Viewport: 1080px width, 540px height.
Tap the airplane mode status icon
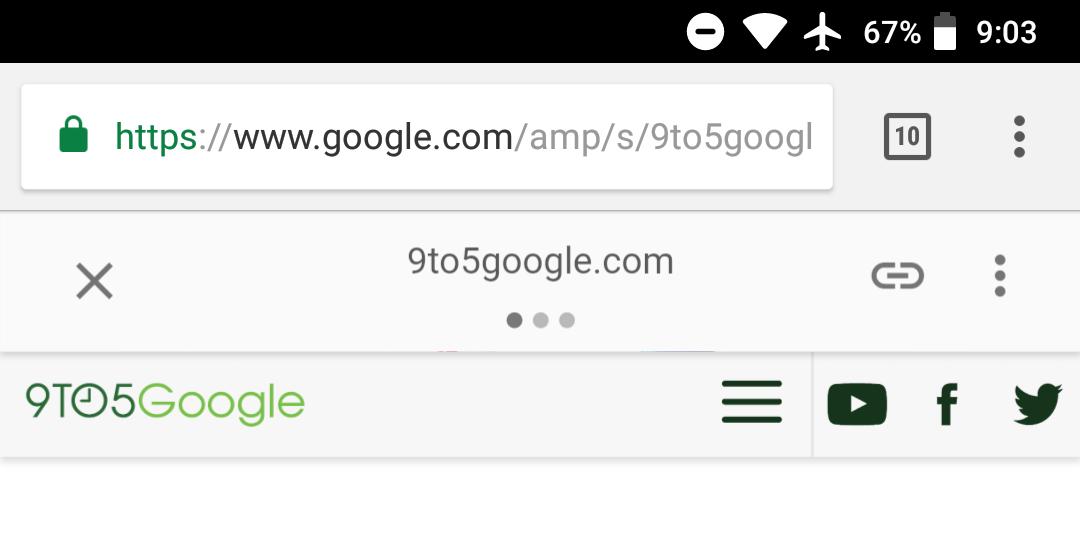[822, 32]
